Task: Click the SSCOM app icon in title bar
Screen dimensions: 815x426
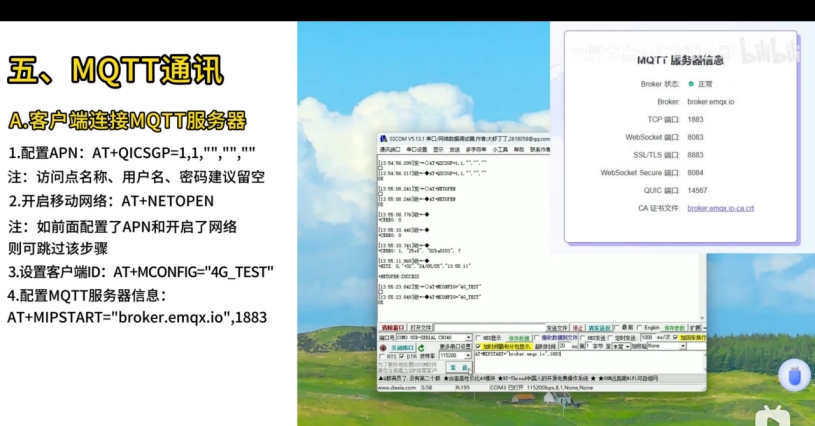Action: coord(384,139)
